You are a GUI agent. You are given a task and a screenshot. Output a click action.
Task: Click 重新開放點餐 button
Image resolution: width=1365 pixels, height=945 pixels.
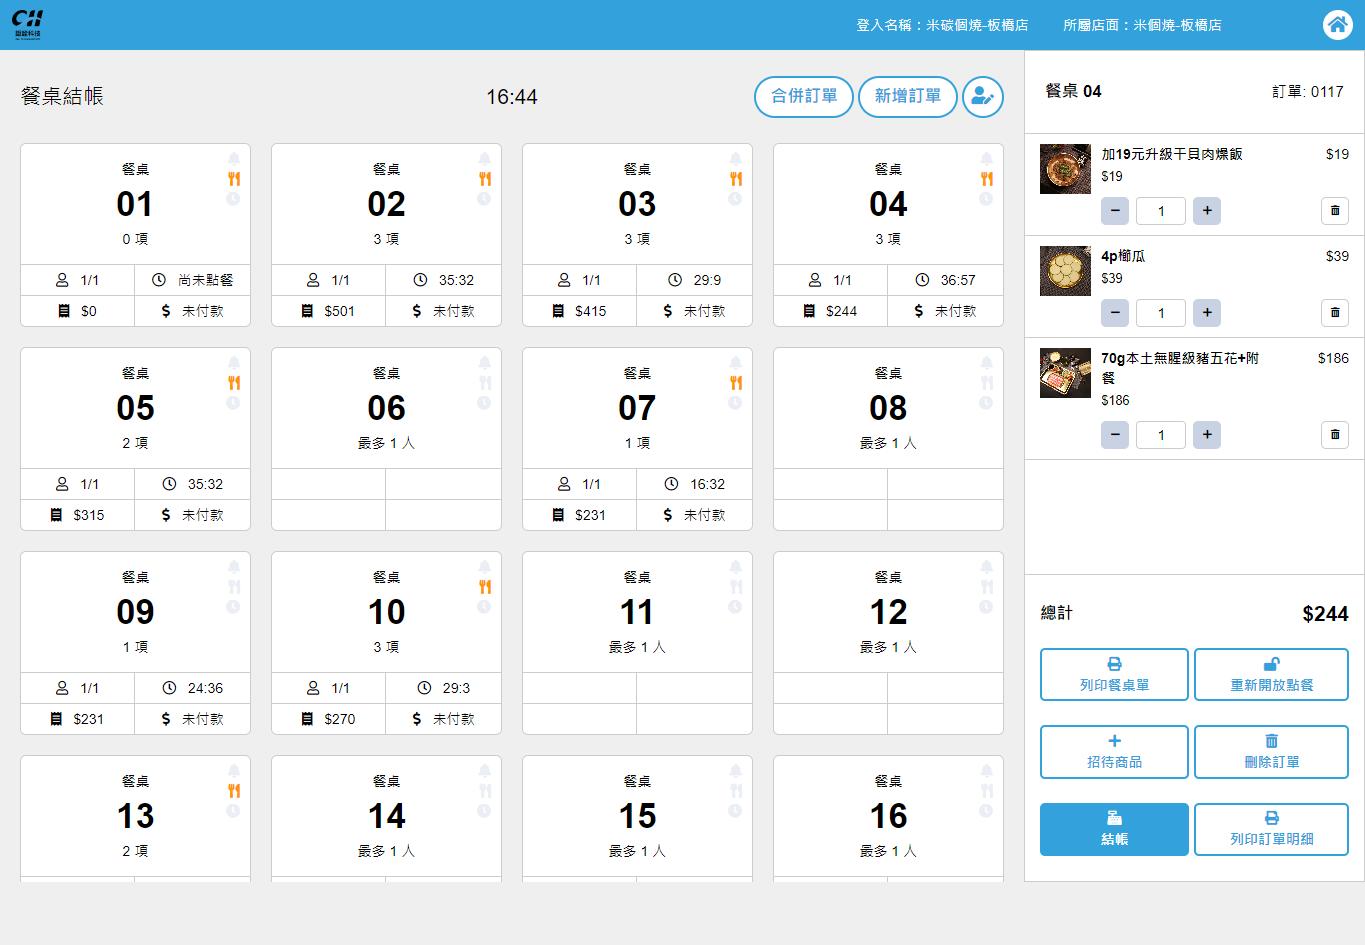coord(1272,675)
